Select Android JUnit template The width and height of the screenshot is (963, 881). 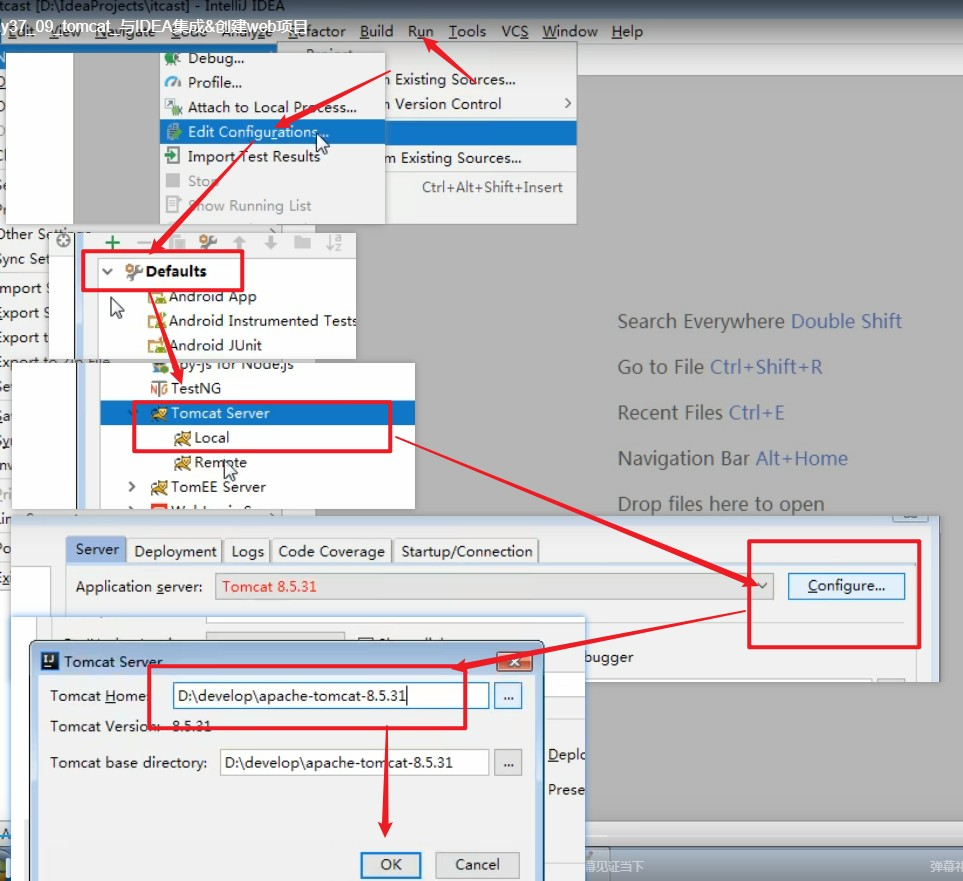pyautogui.click(x=216, y=345)
